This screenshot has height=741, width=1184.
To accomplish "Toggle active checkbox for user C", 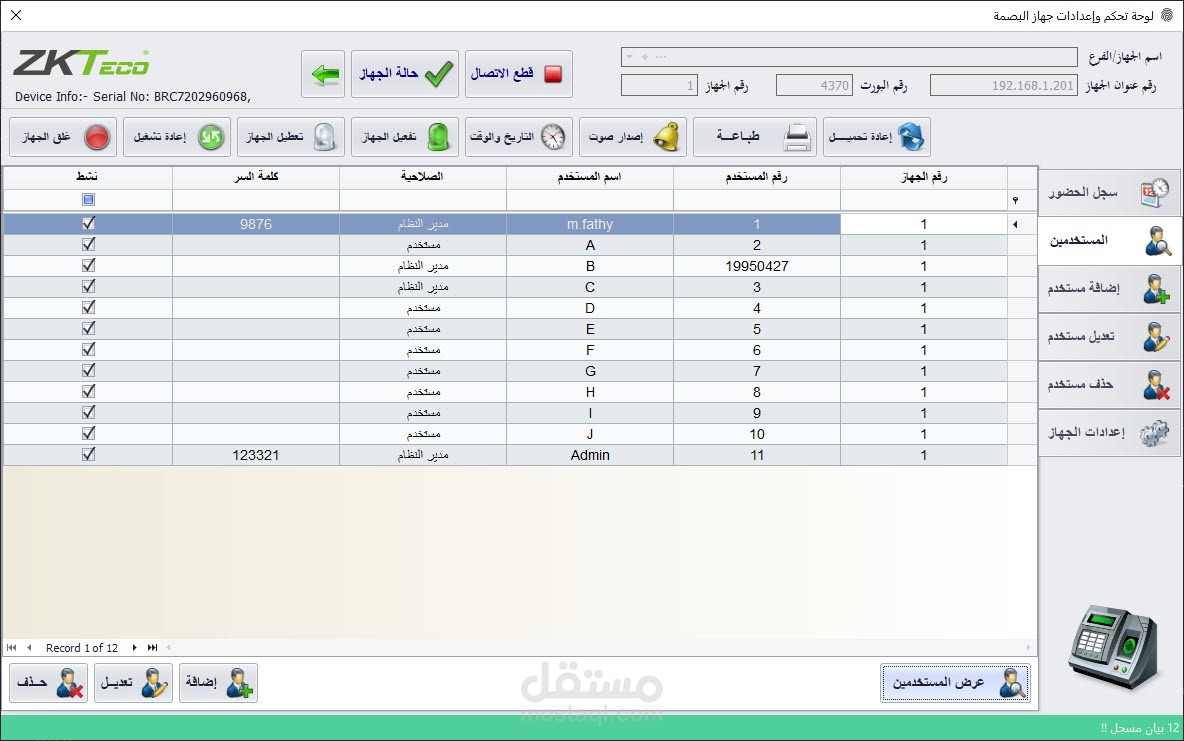I will point(88,286).
